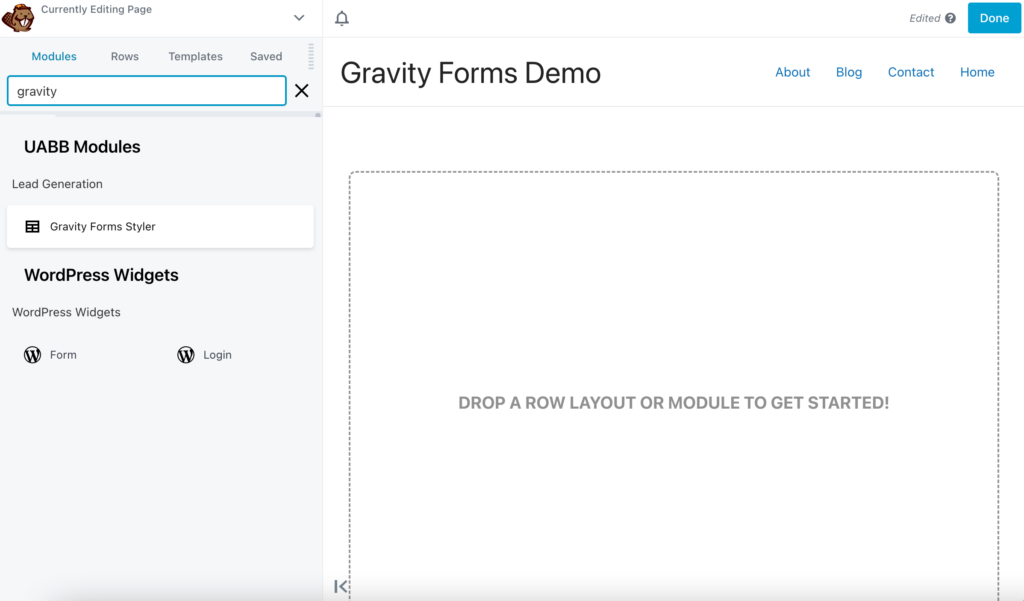View the Saved tab
This screenshot has height=601, width=1024.
click(265, 56)
